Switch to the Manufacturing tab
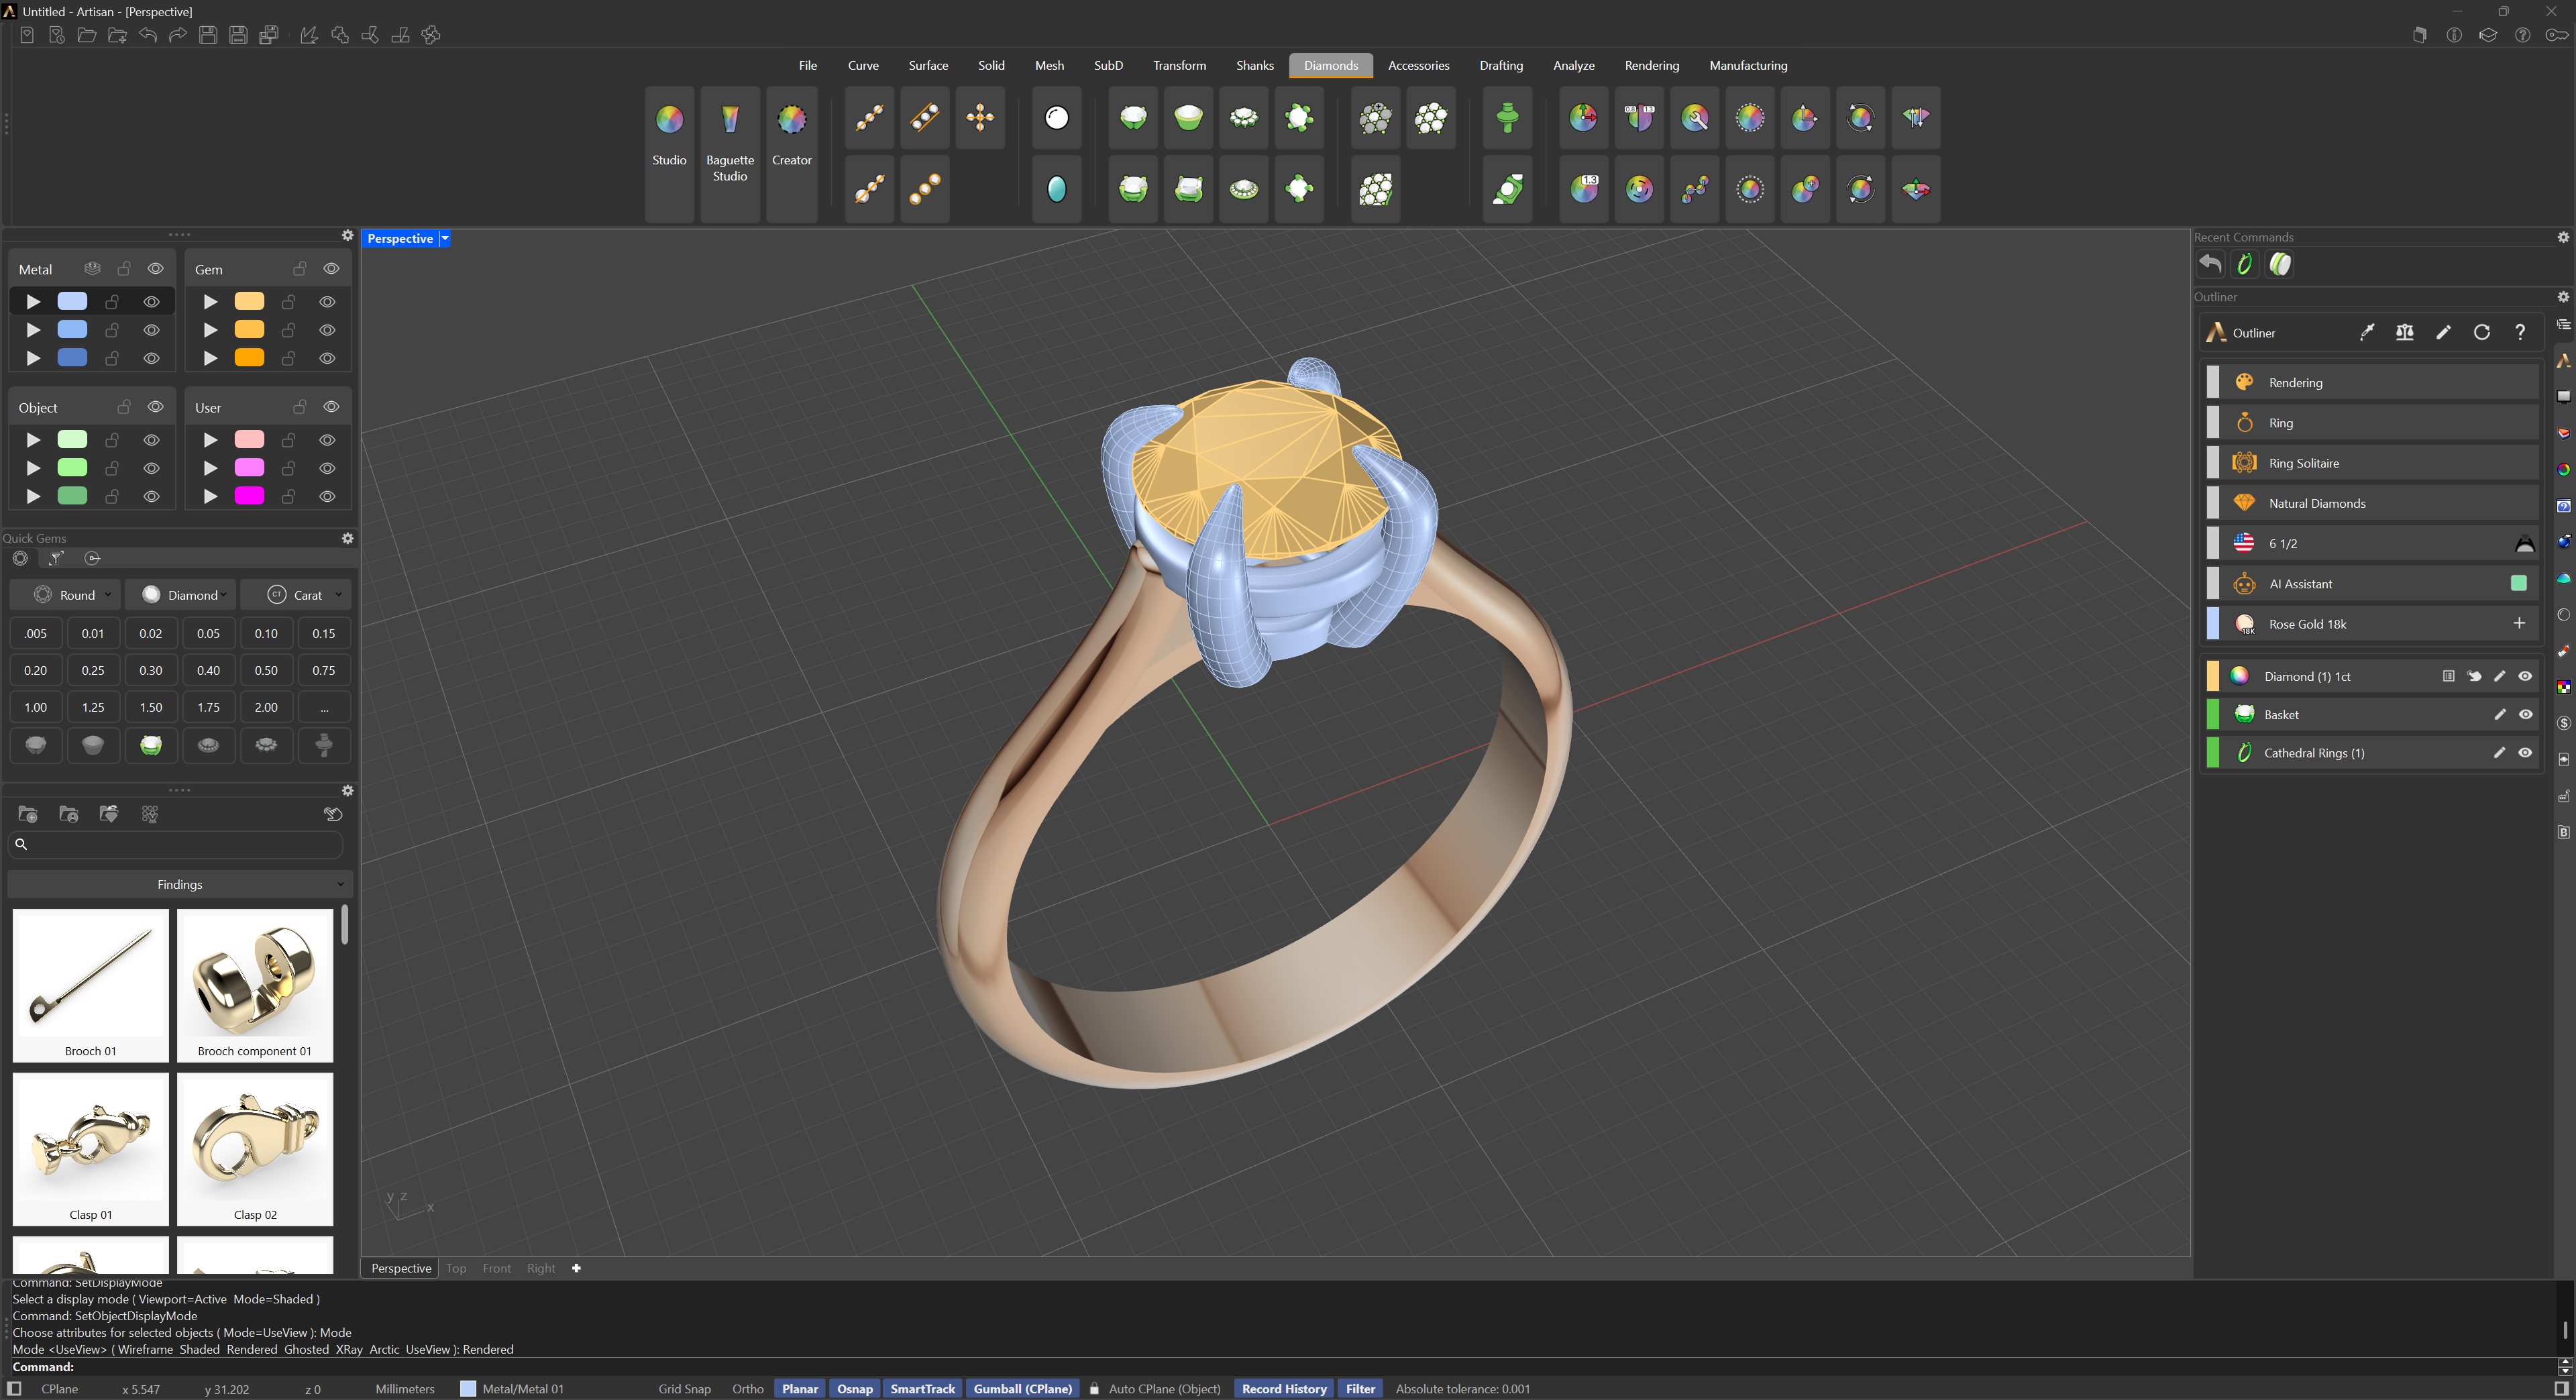Screen dimensions: 2576x1400 (1748, 65)
